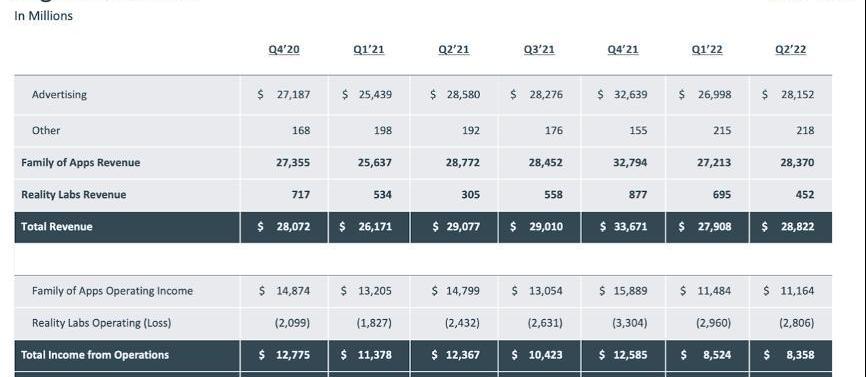
Task: Select the Q3'21 column header
Action: pyautogui.click(x=538, y=50)
